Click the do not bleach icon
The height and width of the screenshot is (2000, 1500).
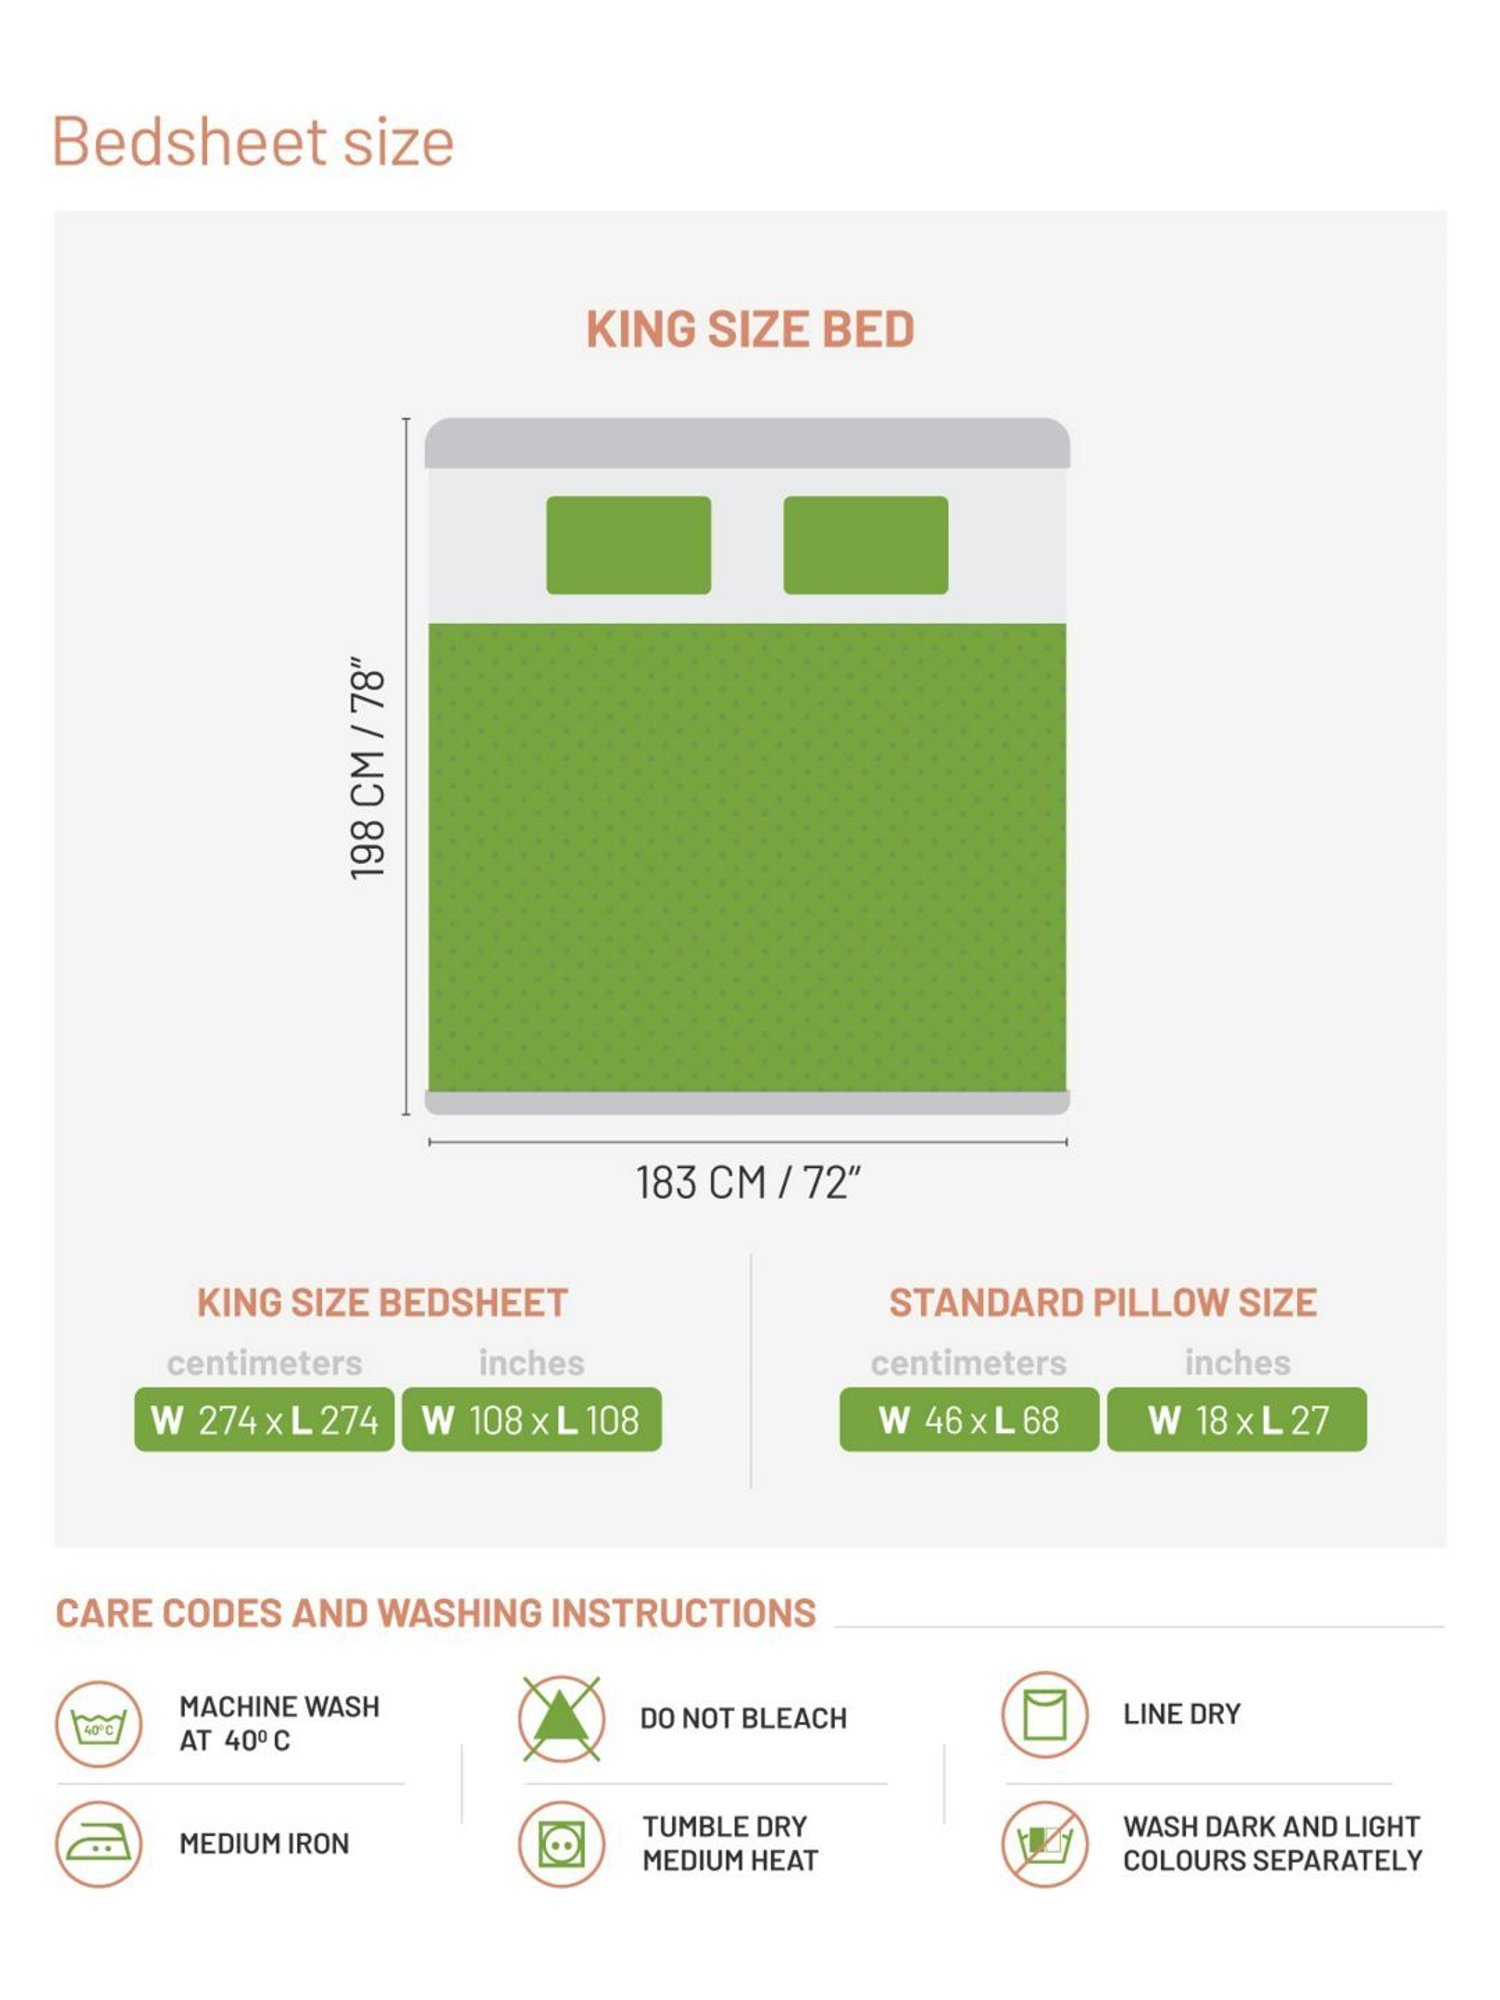561,1719
